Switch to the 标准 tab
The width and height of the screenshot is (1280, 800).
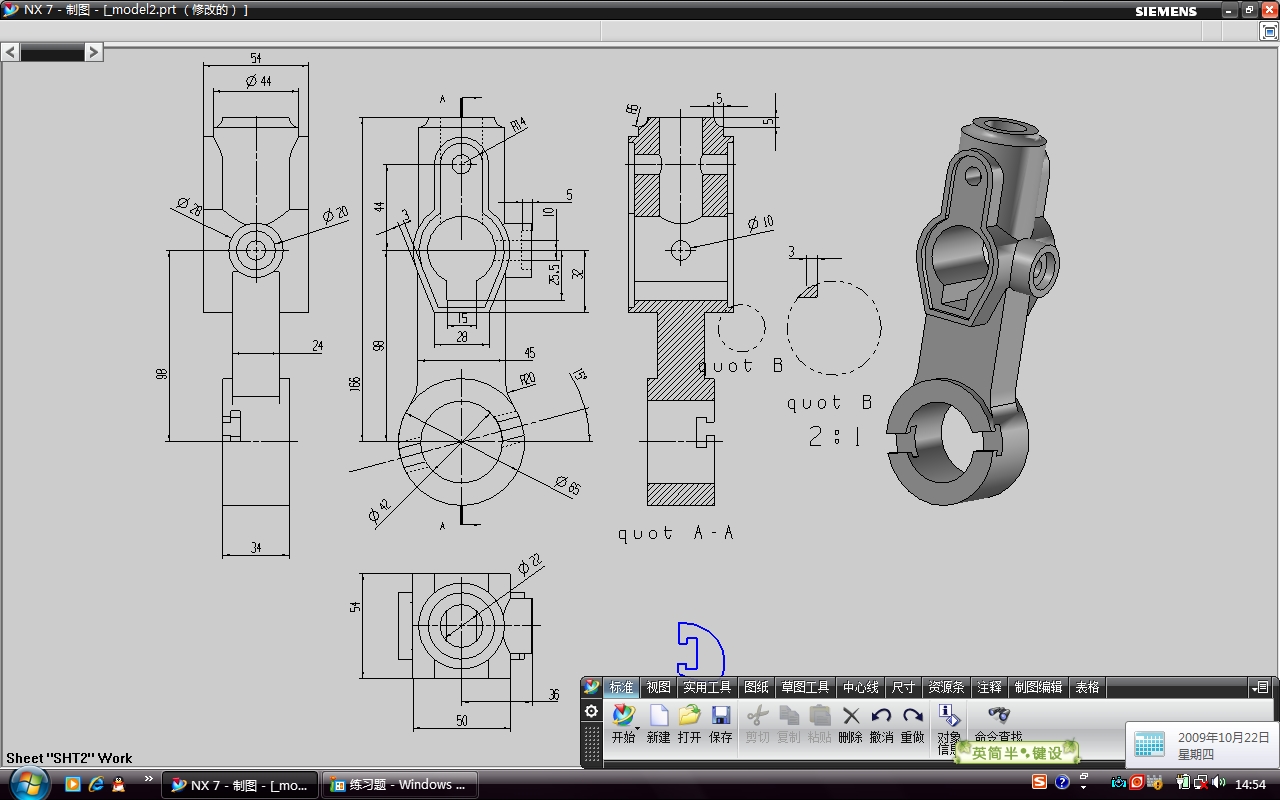pyautogui.click(x=622, y=687)
